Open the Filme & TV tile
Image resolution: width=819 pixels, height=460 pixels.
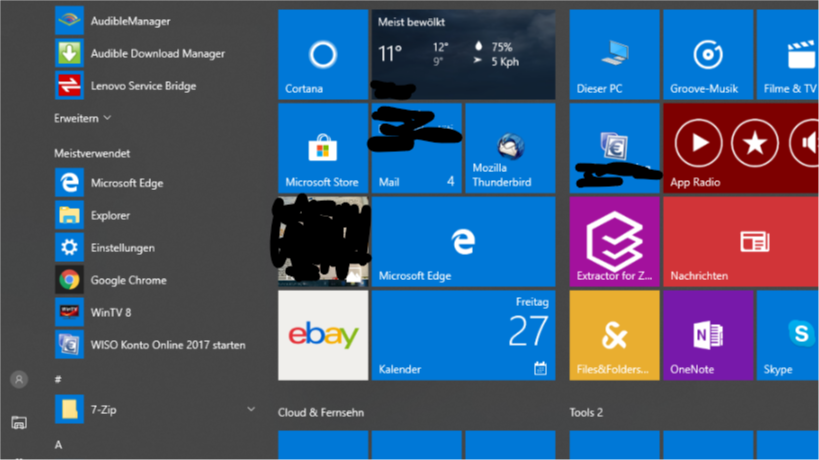tap(788, 54)
